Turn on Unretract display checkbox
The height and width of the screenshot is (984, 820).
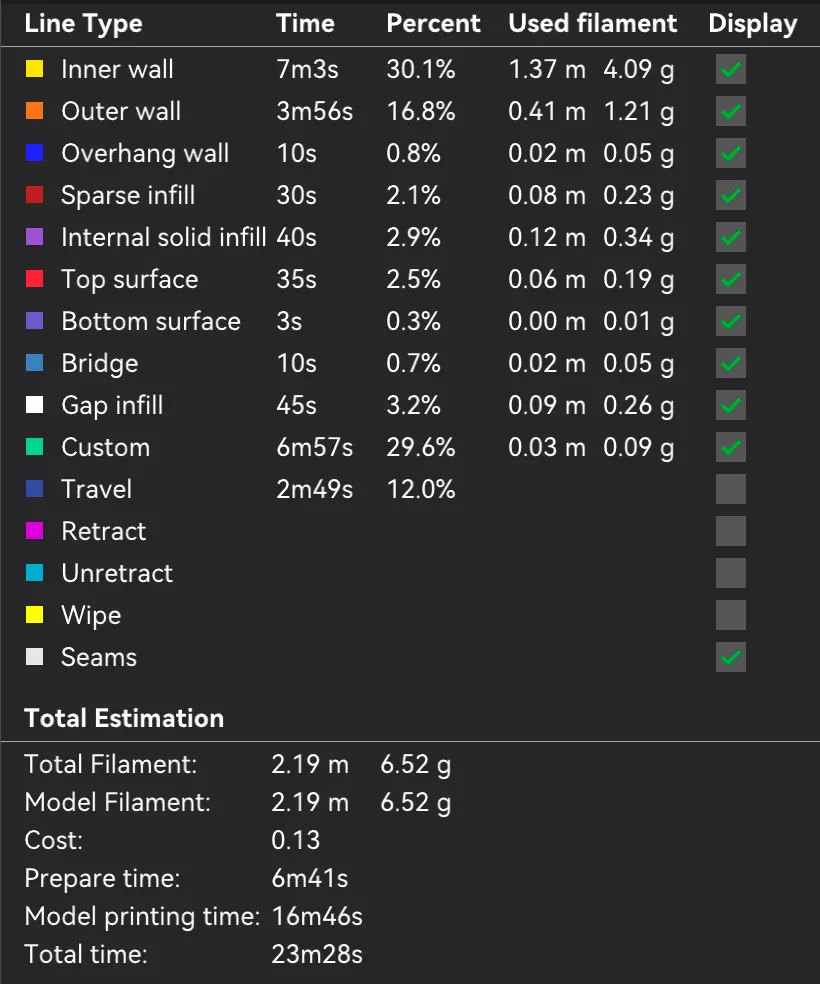(731, 573)
